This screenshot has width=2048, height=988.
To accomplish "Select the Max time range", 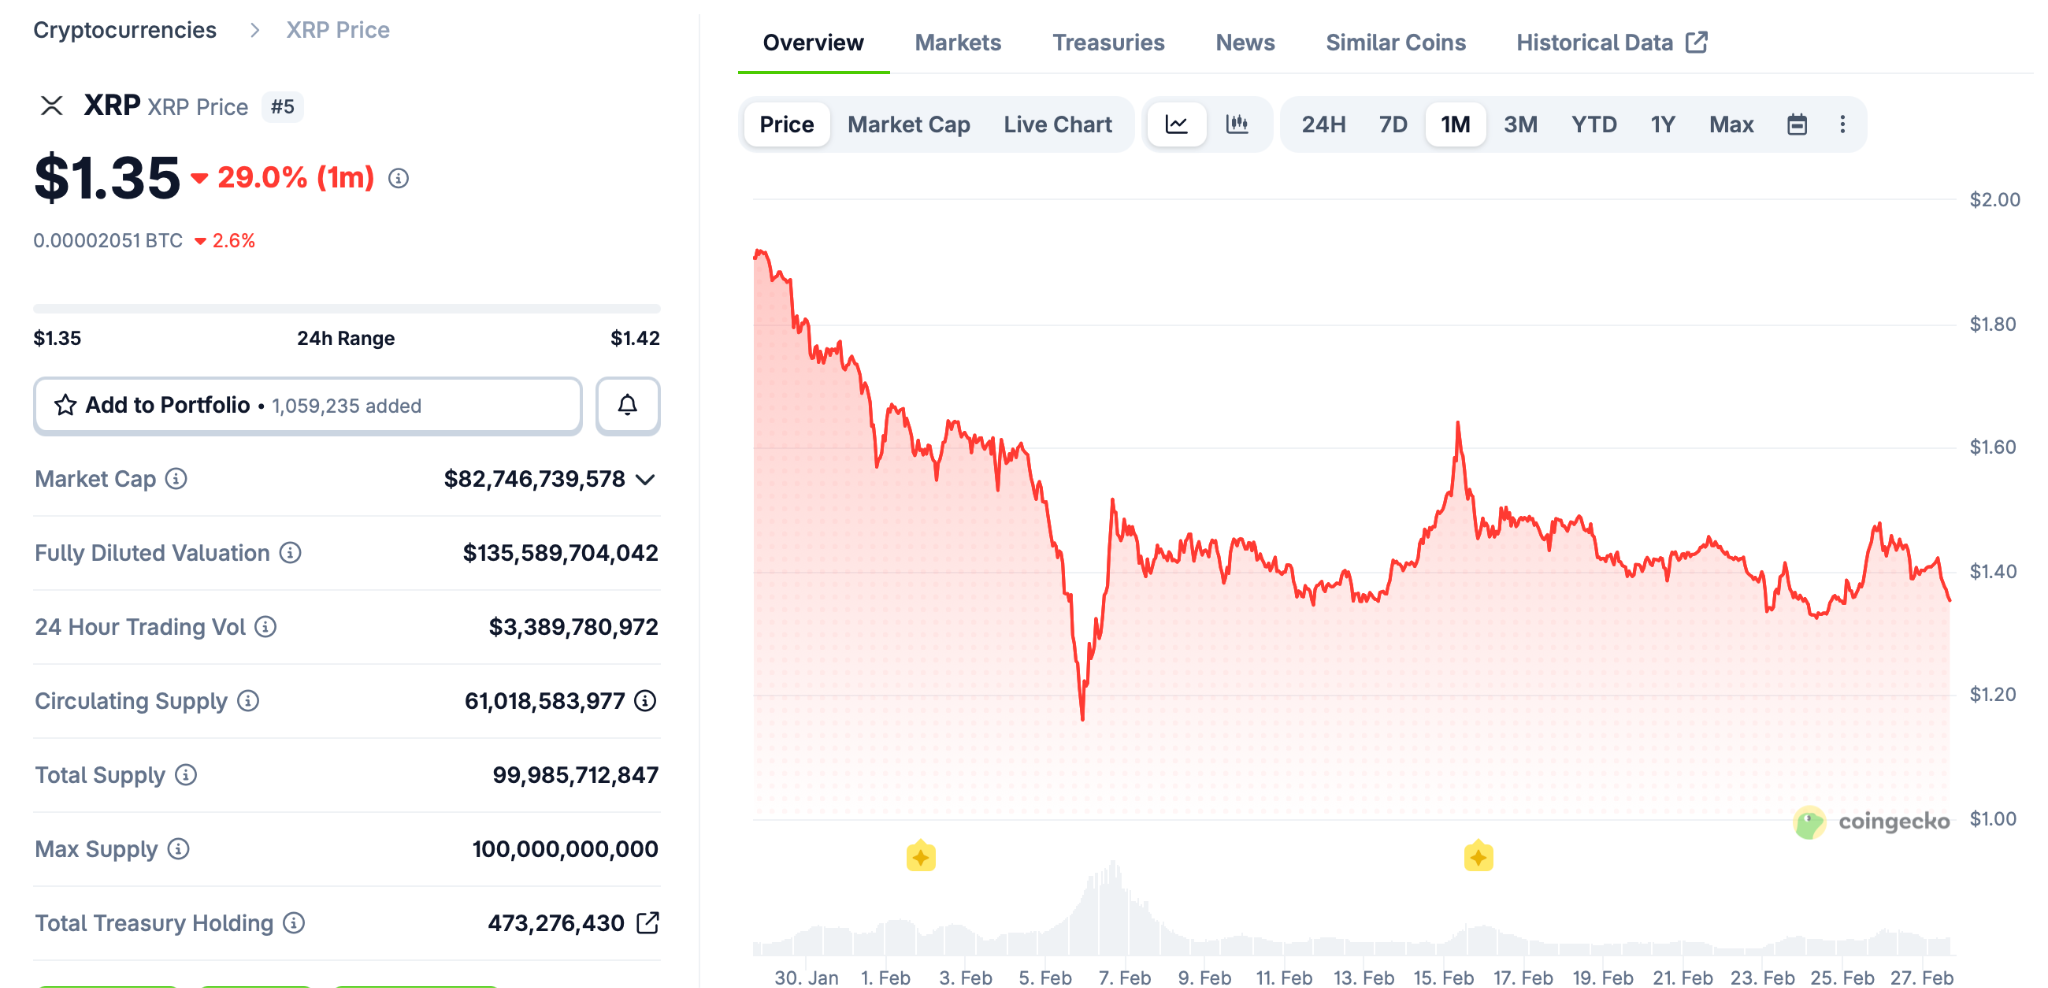I will (x=1731, y=125).
